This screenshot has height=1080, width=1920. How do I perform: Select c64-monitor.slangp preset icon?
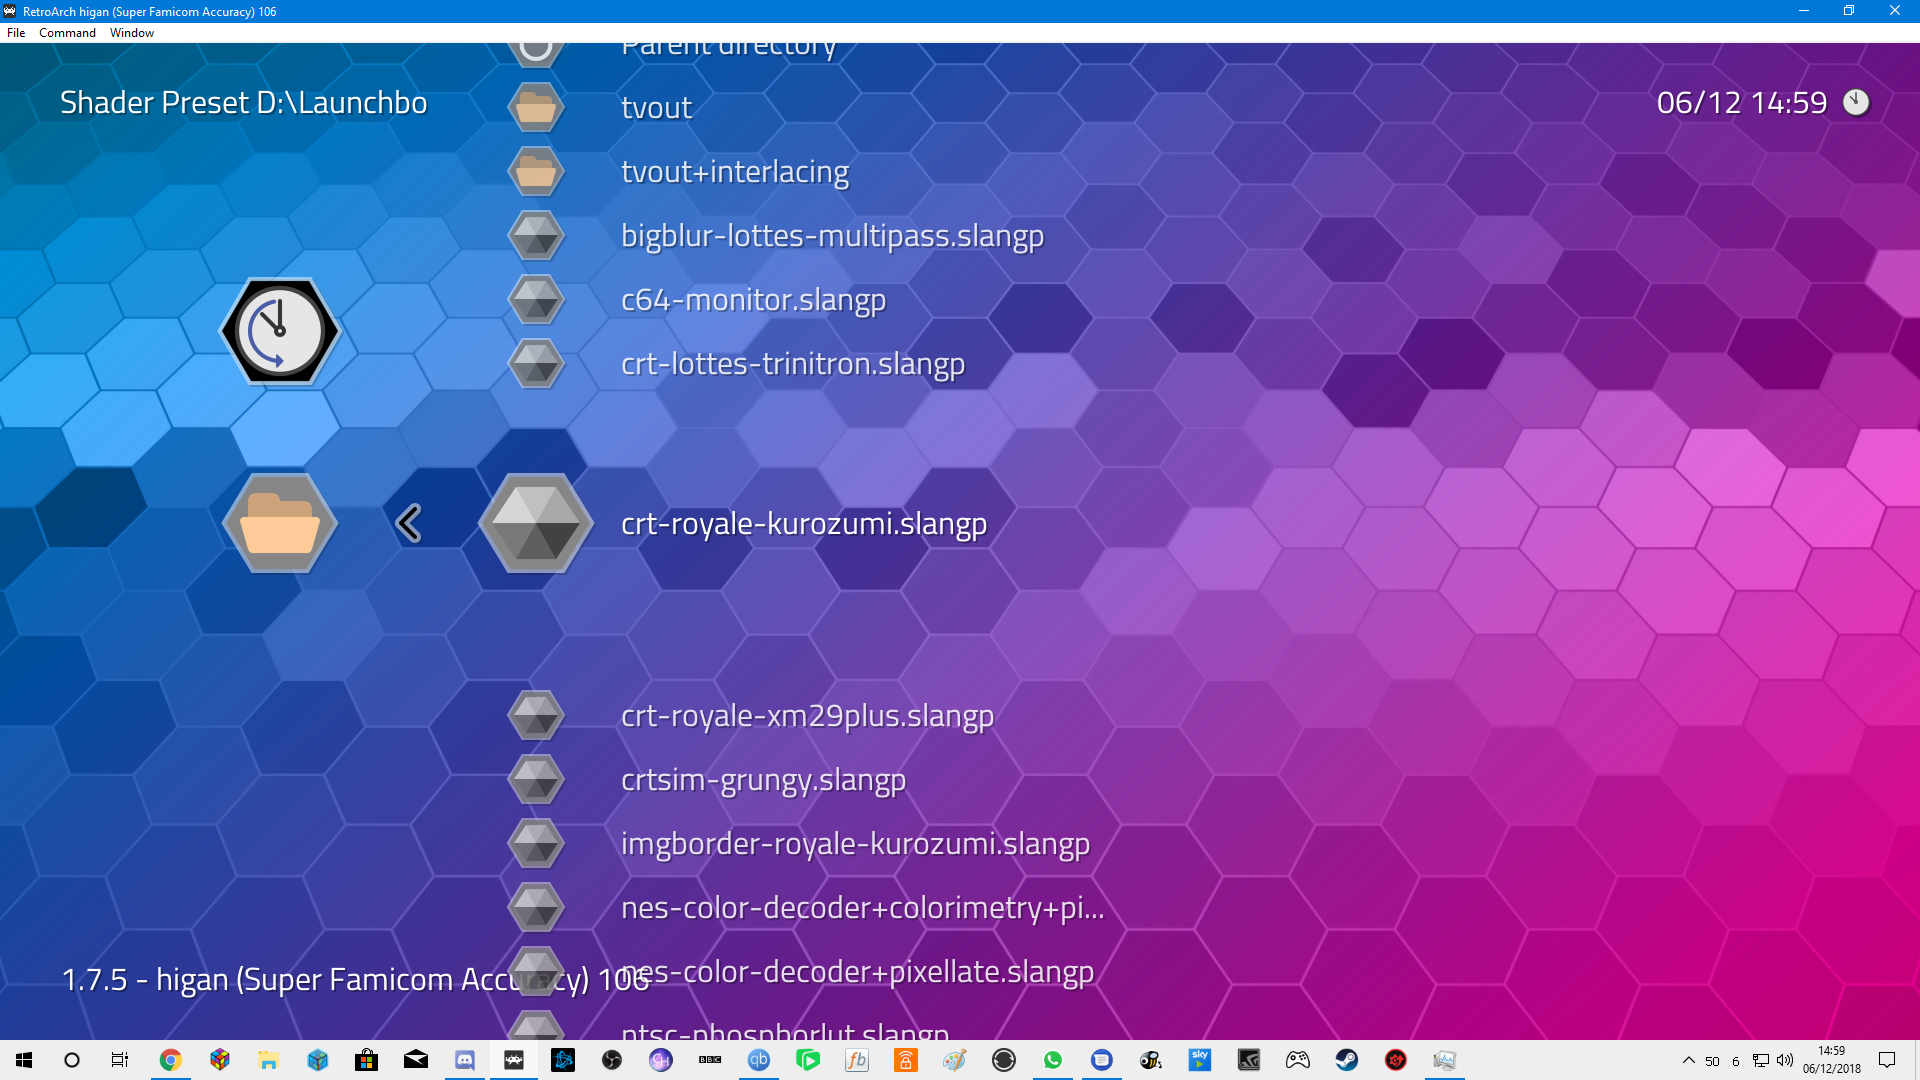click(536, 300)
